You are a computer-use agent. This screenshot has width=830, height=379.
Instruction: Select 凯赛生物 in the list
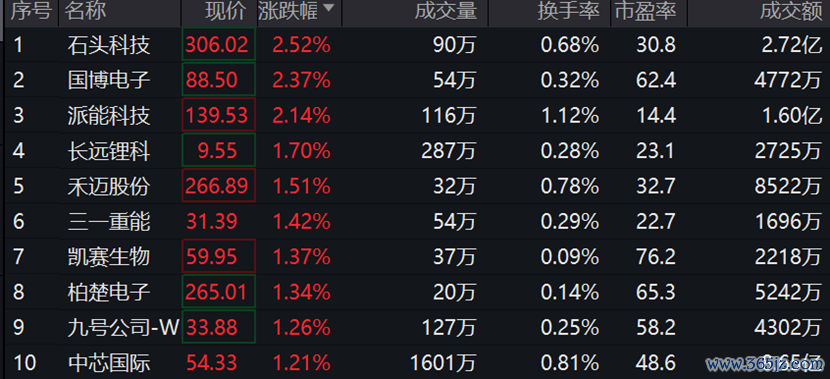tap(109, 257)
